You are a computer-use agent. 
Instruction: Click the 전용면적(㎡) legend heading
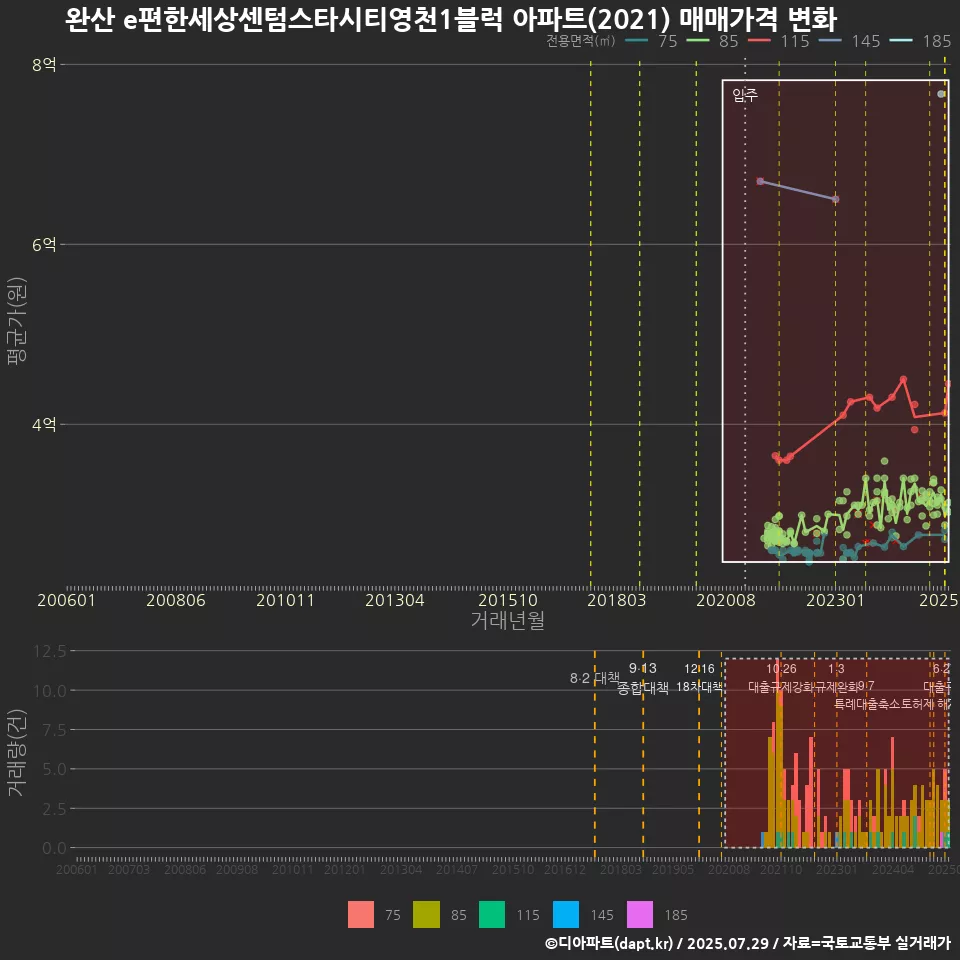[580, 41]
